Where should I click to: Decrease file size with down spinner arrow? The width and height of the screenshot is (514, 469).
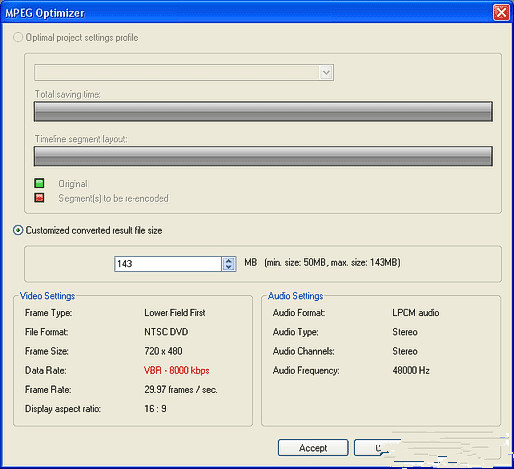(x=229, y=267)
